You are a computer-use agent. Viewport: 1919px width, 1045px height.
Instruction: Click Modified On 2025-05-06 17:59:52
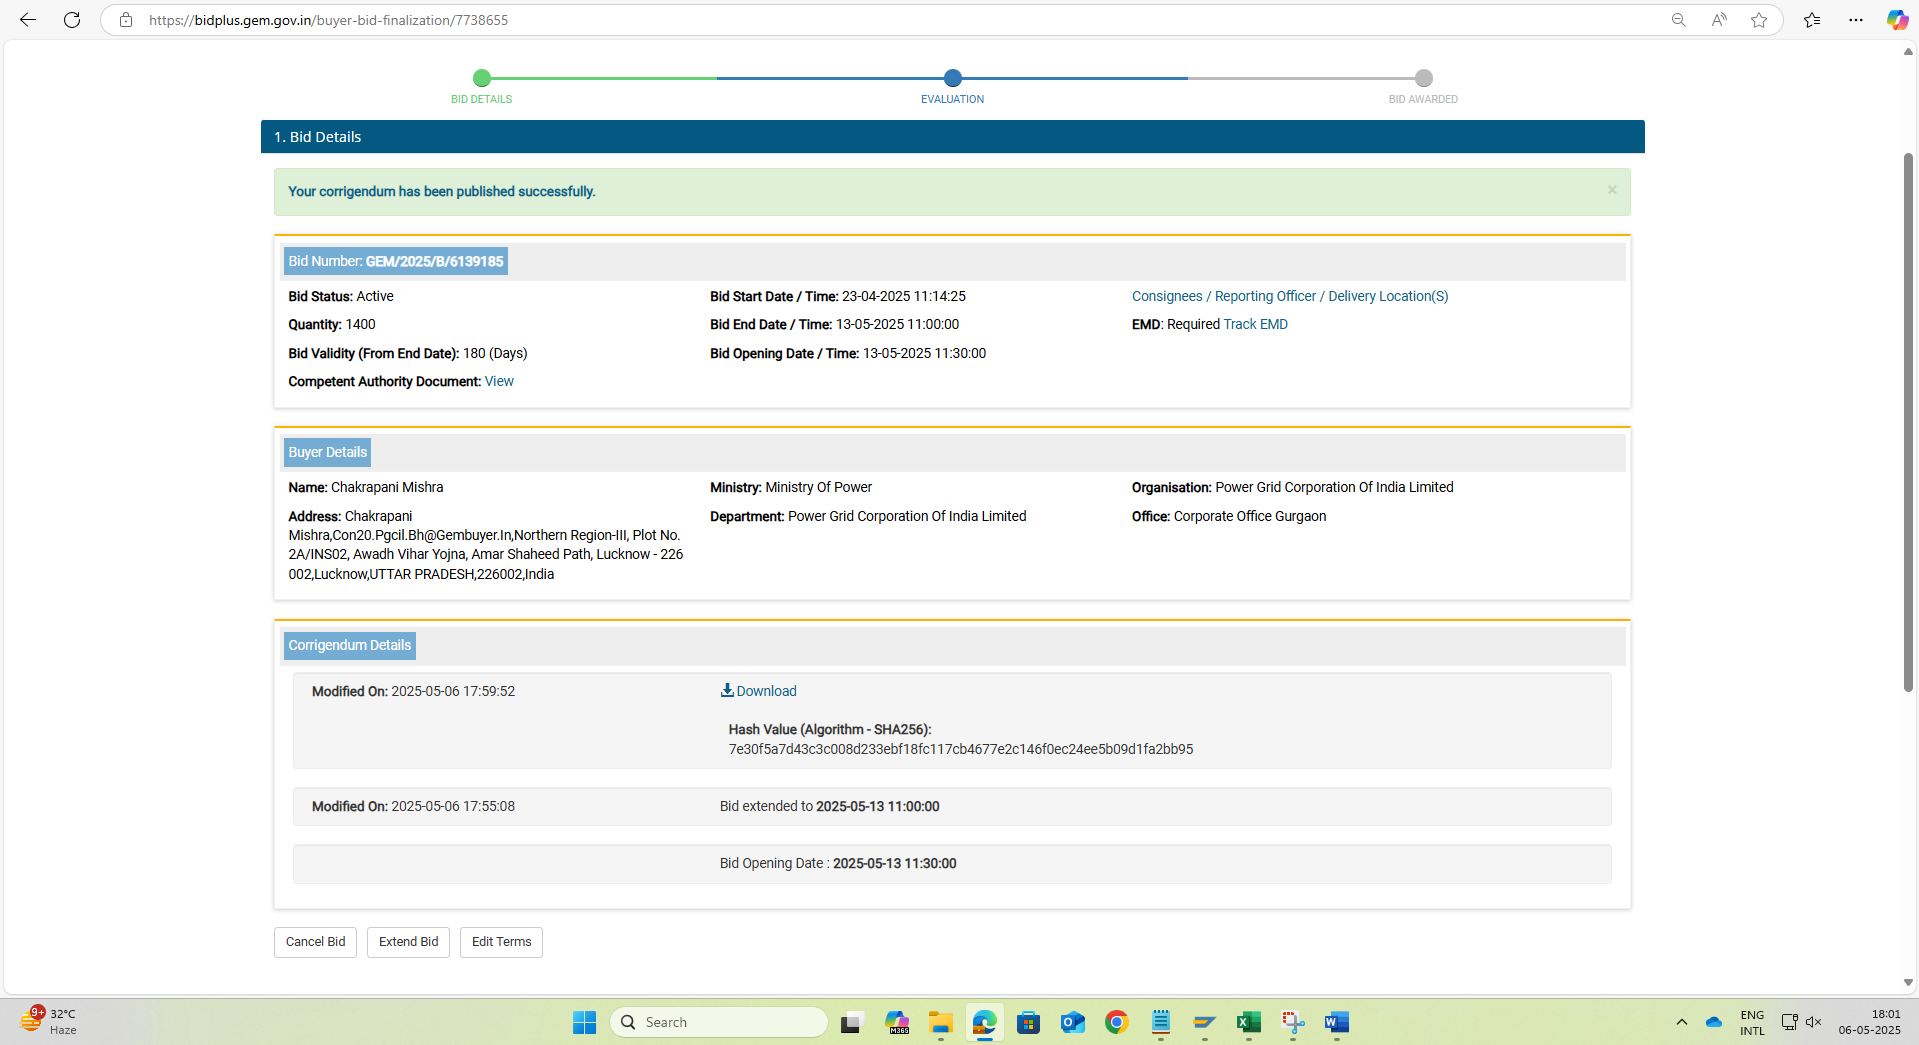[x=413, y=691]
